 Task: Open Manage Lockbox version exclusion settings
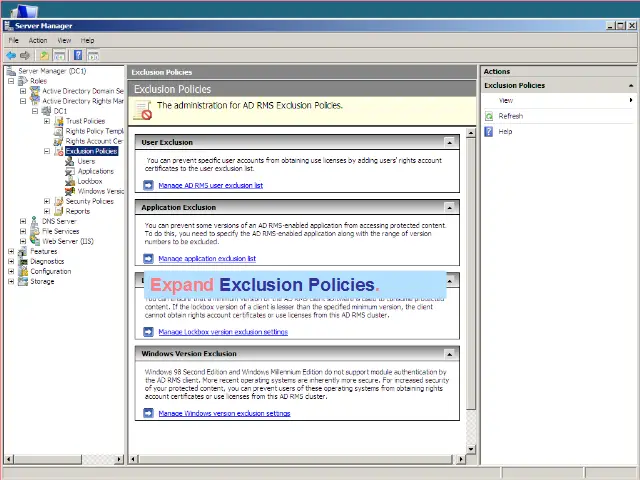pyautogui.click(x=223, y=332)
